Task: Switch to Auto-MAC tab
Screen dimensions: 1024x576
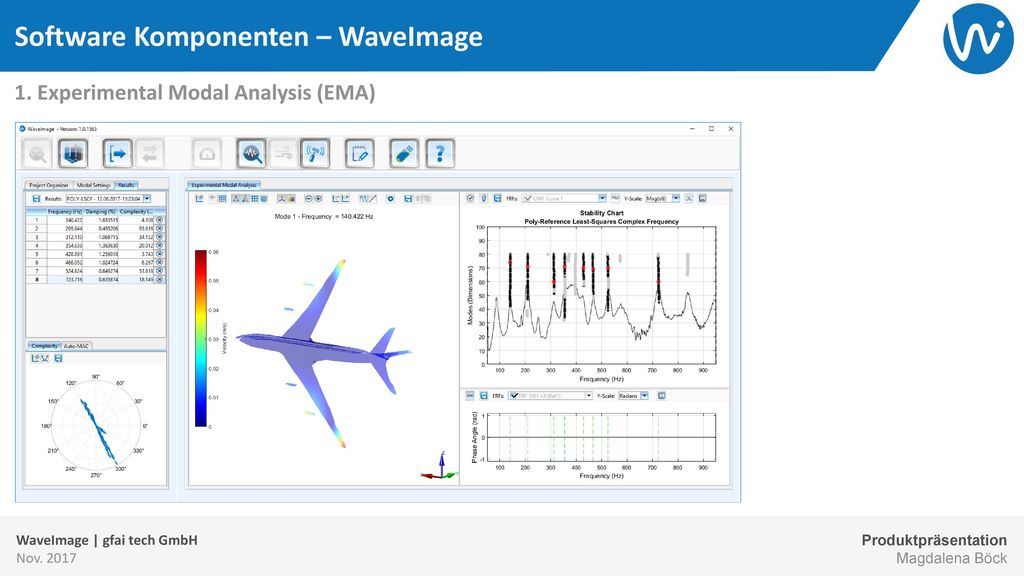Action: pos(76,346)
